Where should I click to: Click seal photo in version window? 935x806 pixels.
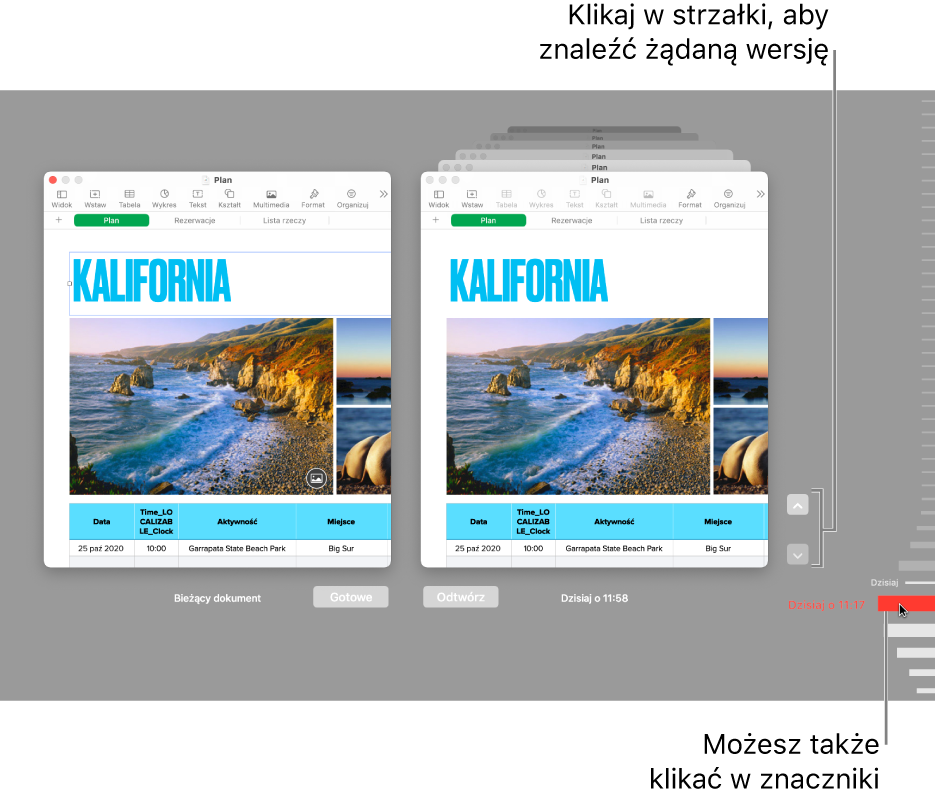click(741, 451)
